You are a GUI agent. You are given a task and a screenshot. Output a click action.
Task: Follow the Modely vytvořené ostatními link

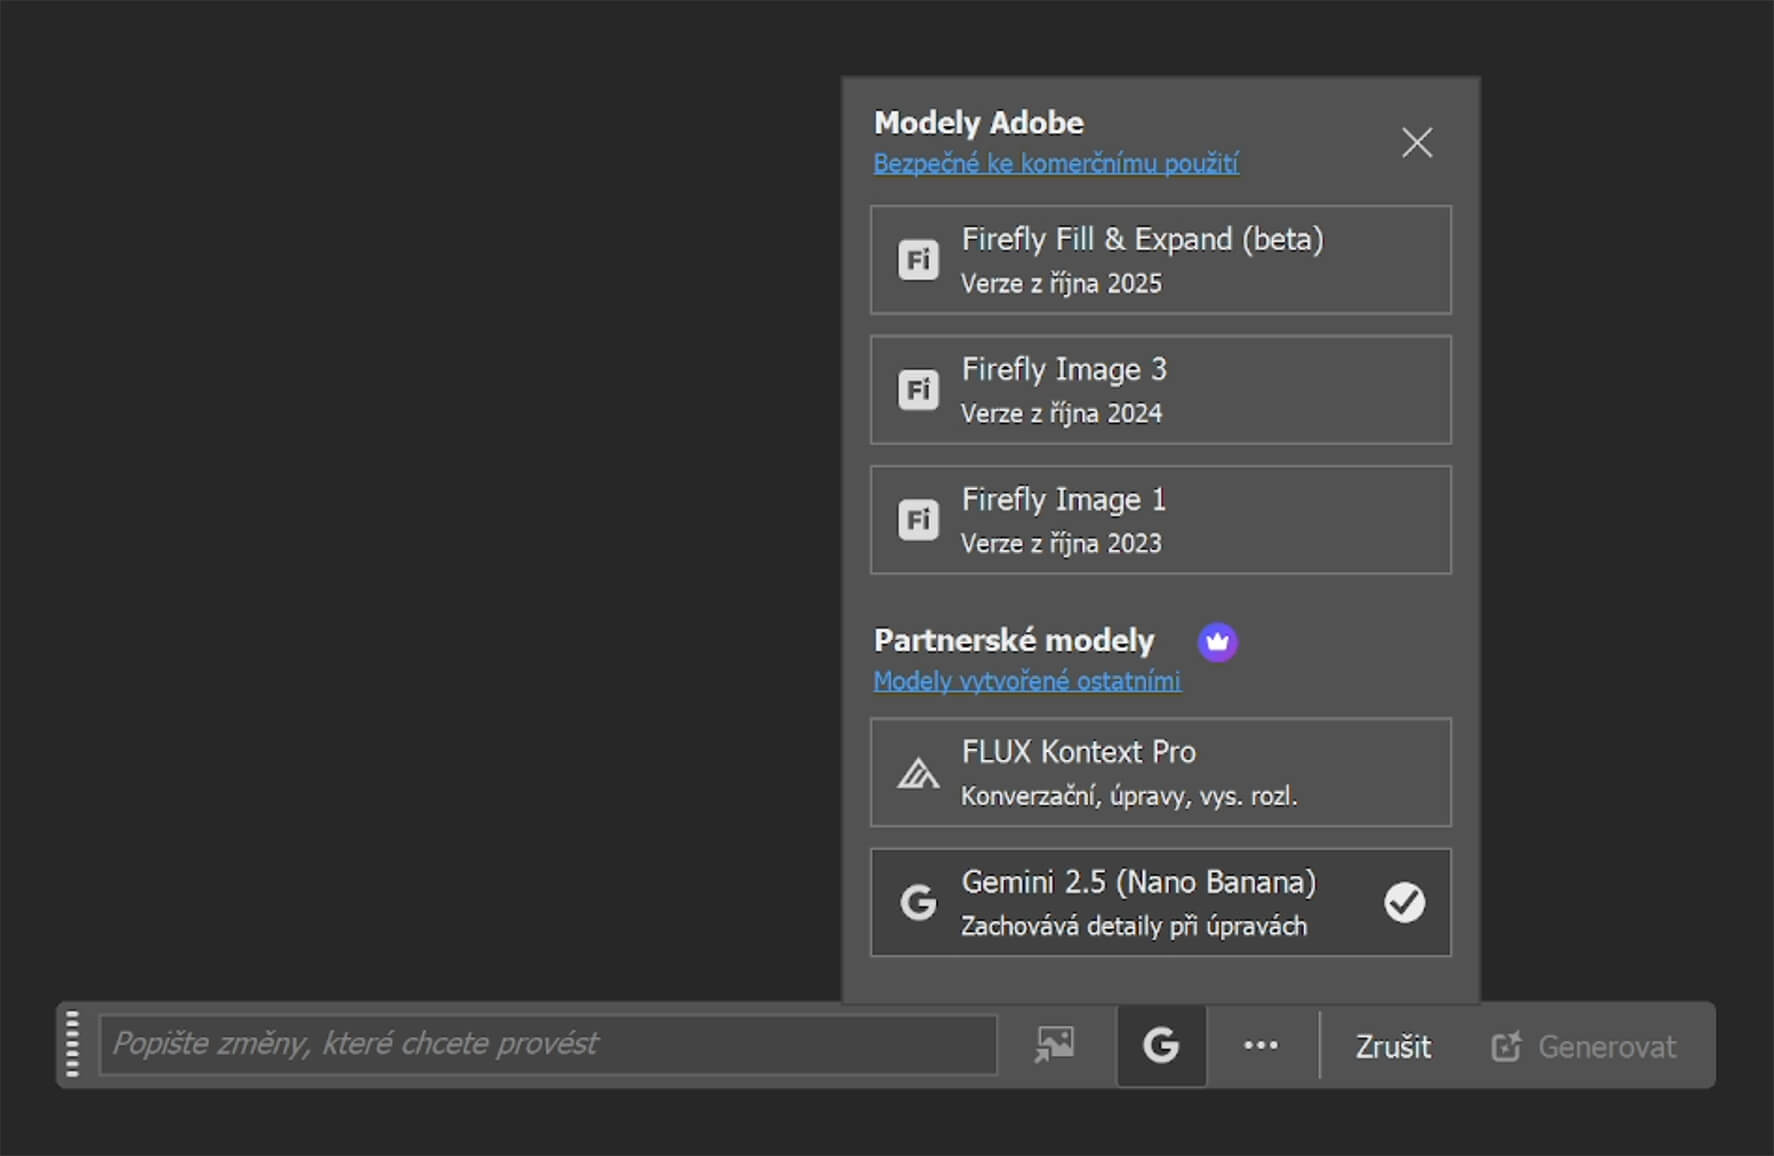point(1026,681)
